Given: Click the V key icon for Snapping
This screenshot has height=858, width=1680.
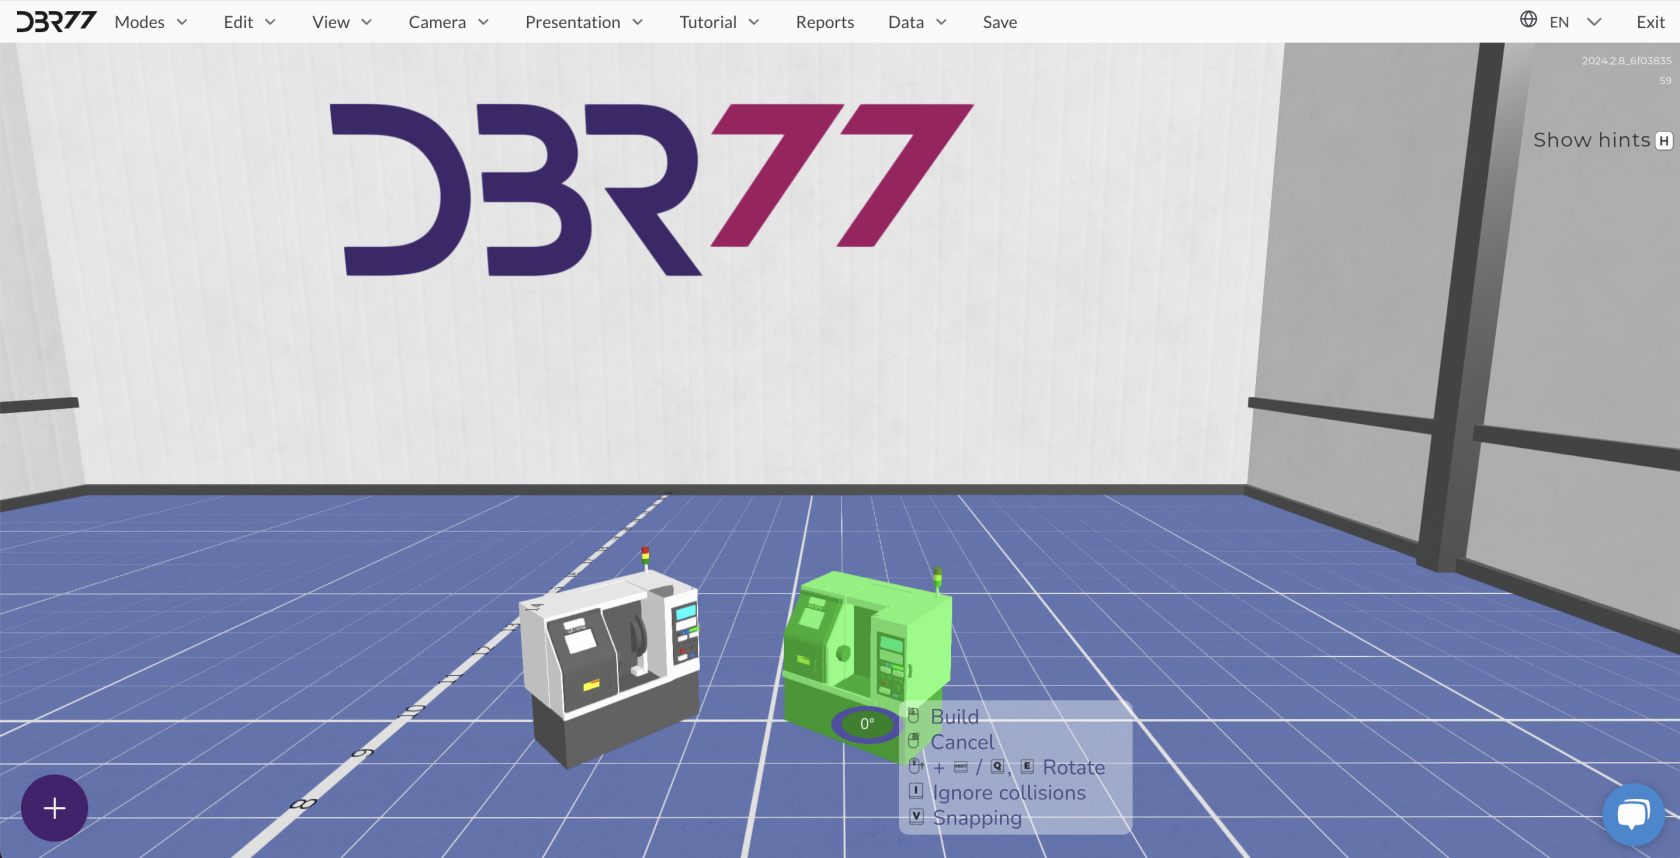Looking at the screenshot, I should click(x=916, y=816).
